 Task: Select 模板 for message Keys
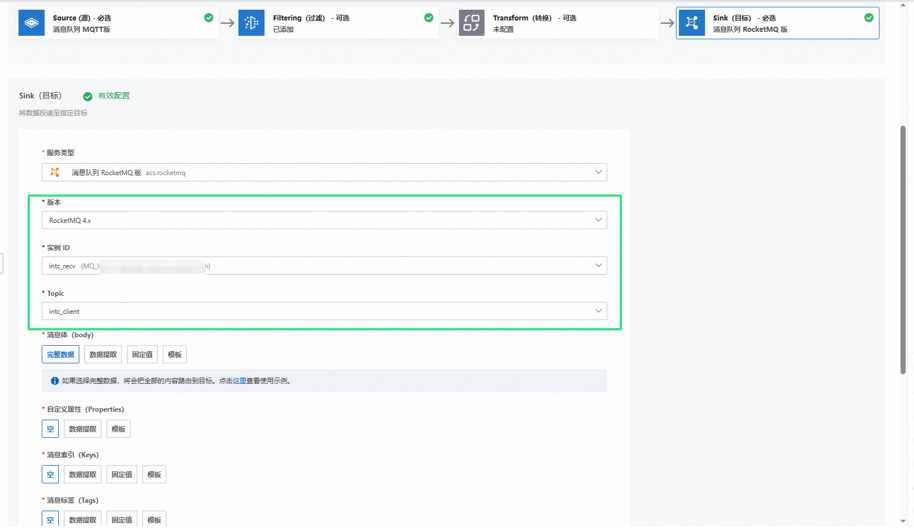[154, 474]
